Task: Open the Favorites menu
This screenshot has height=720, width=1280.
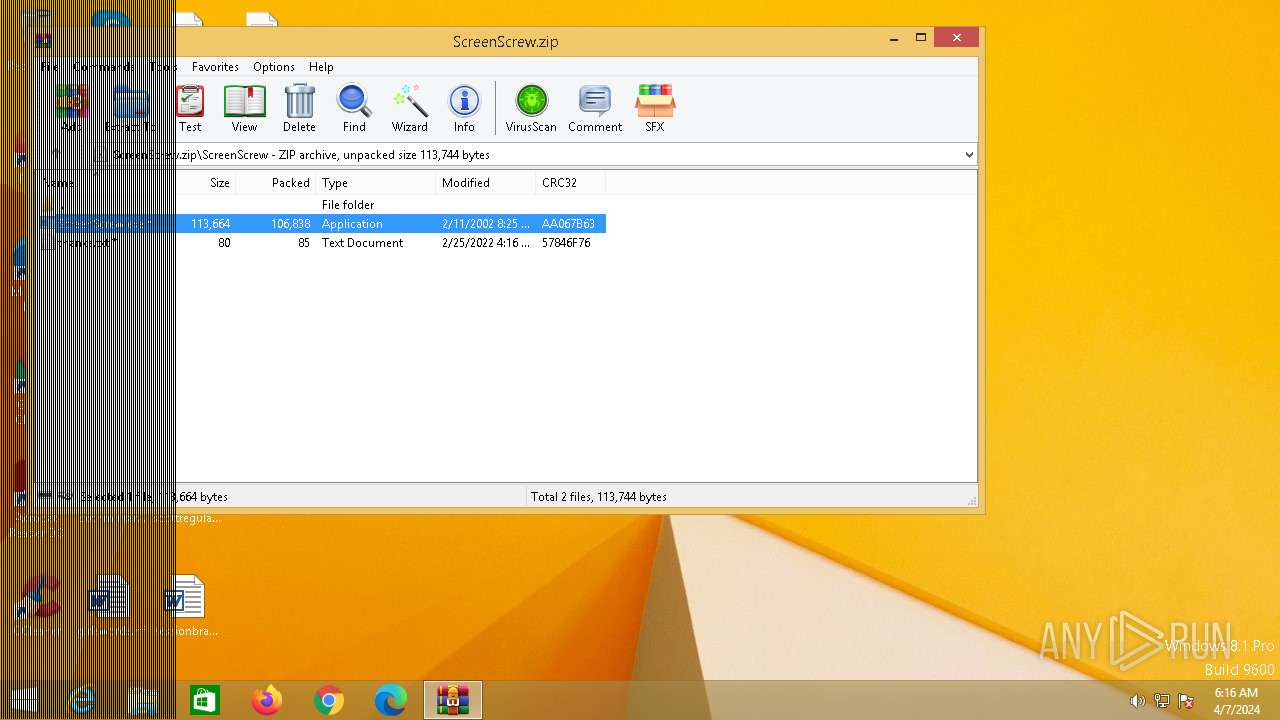Action: pos(215,67)
